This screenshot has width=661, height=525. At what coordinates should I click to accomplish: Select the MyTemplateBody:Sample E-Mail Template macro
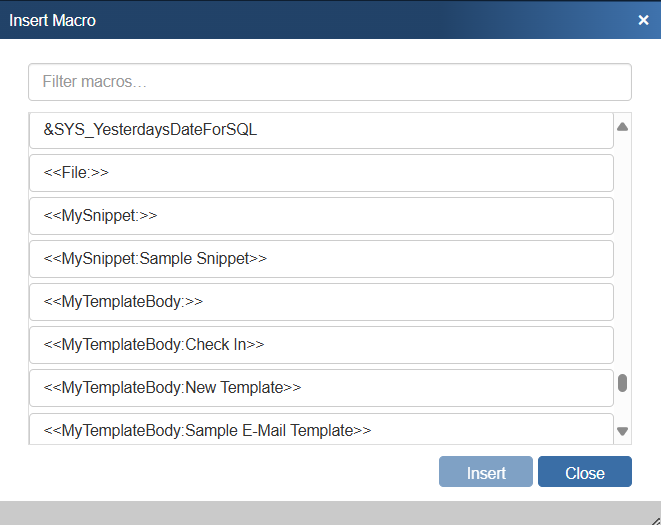click(321, 430)
